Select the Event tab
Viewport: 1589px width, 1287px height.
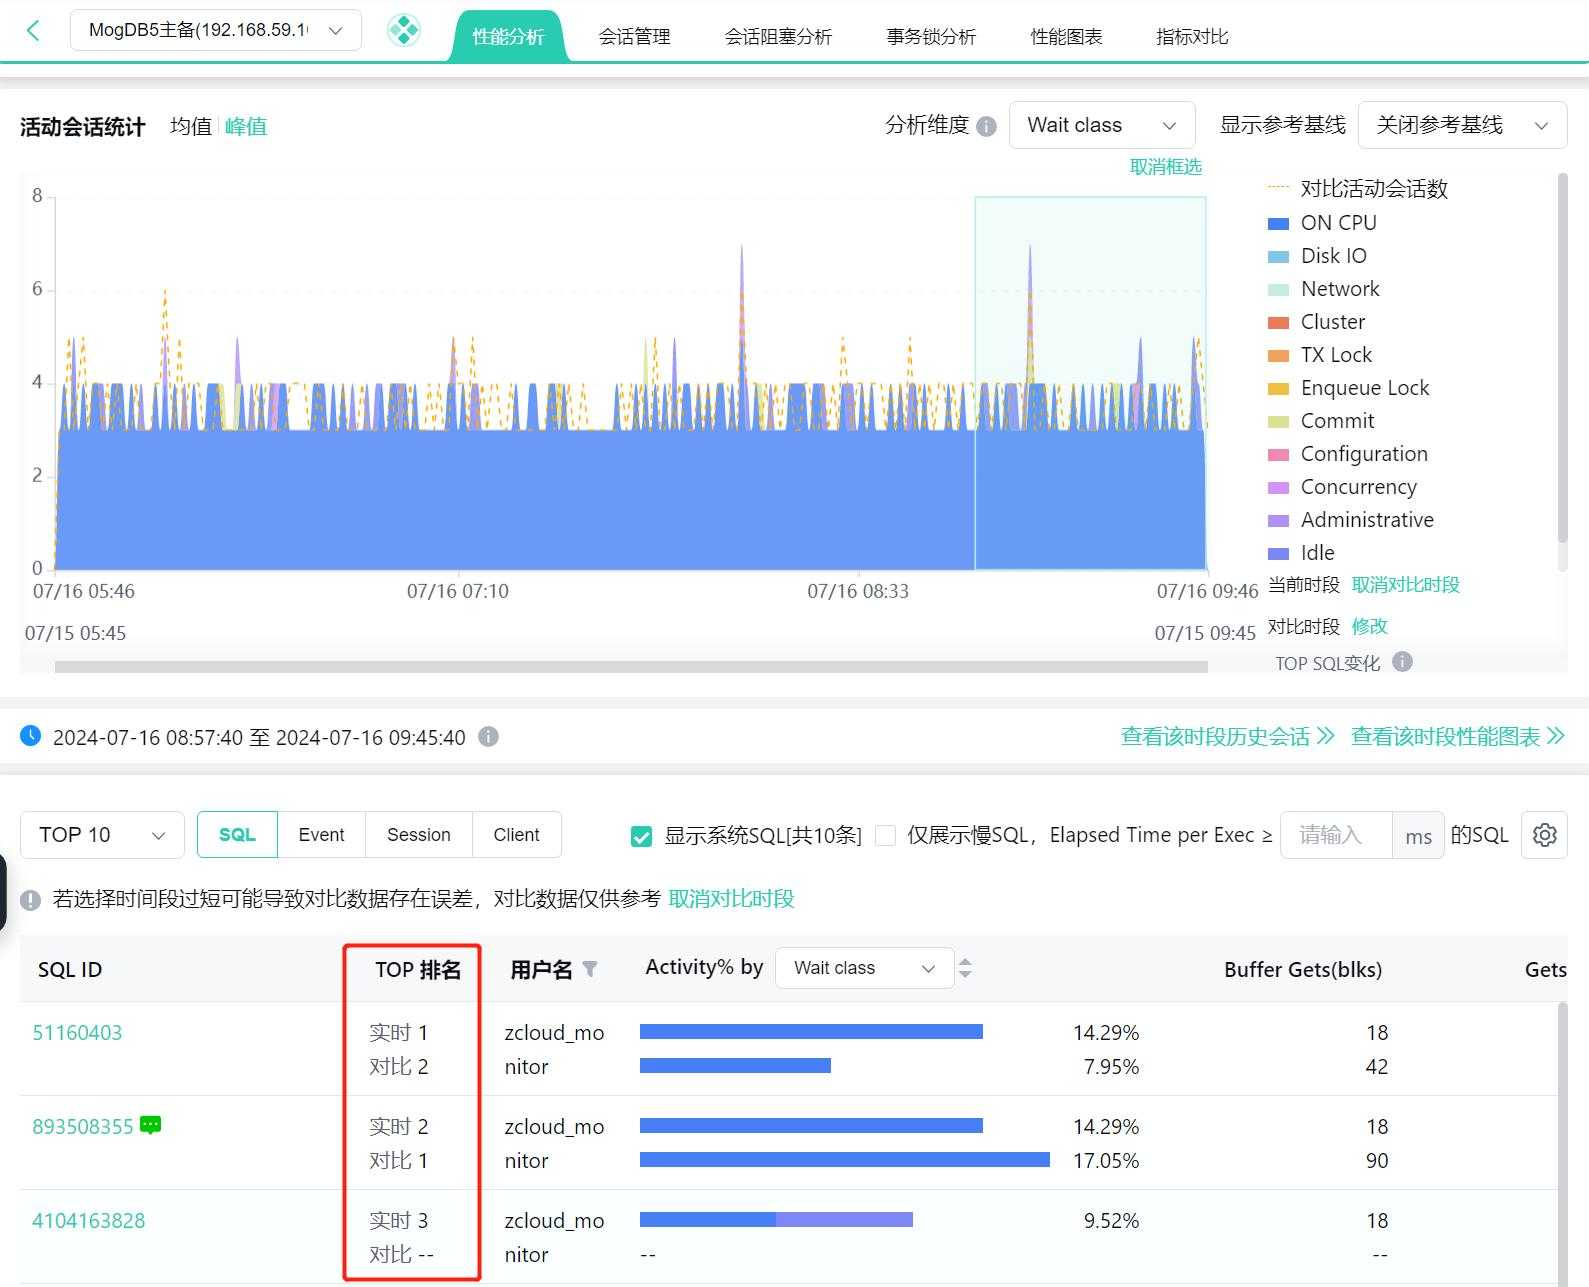click(x=321, y=835)
